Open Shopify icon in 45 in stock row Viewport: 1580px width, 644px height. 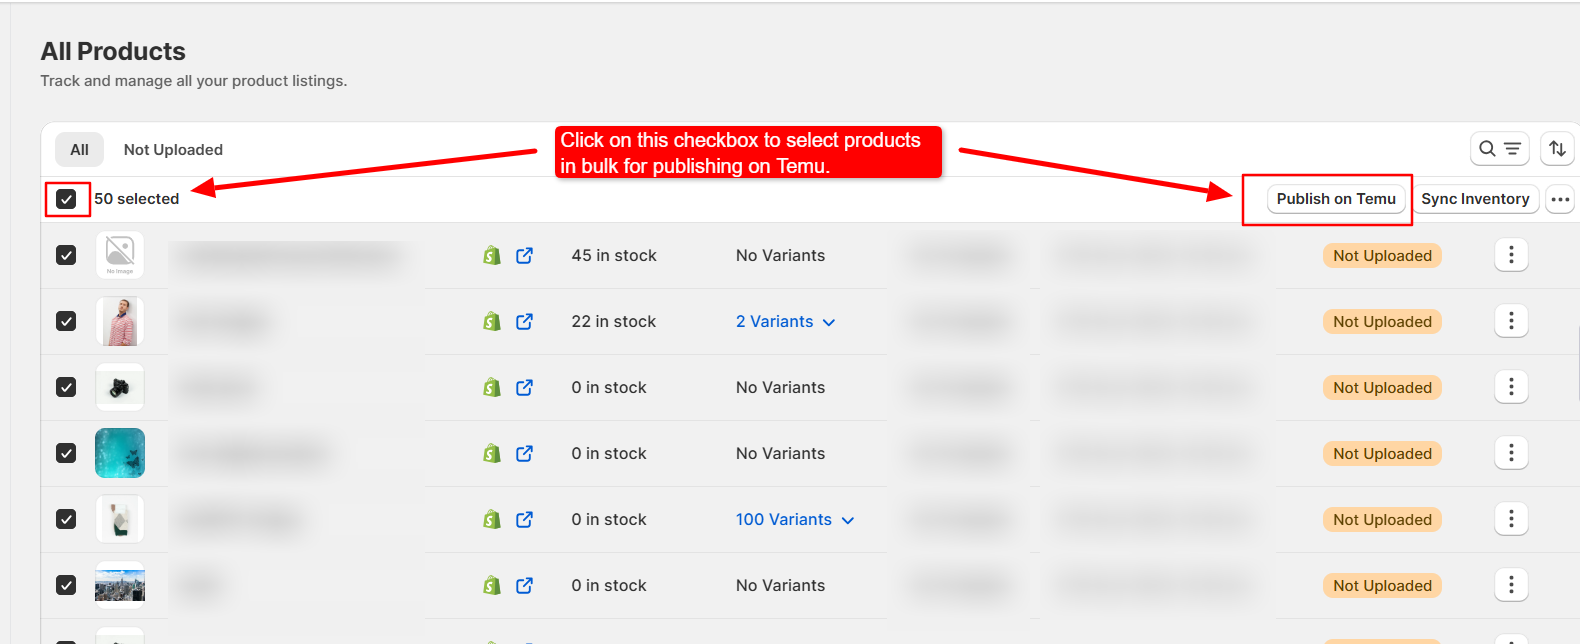pos(491,256)
